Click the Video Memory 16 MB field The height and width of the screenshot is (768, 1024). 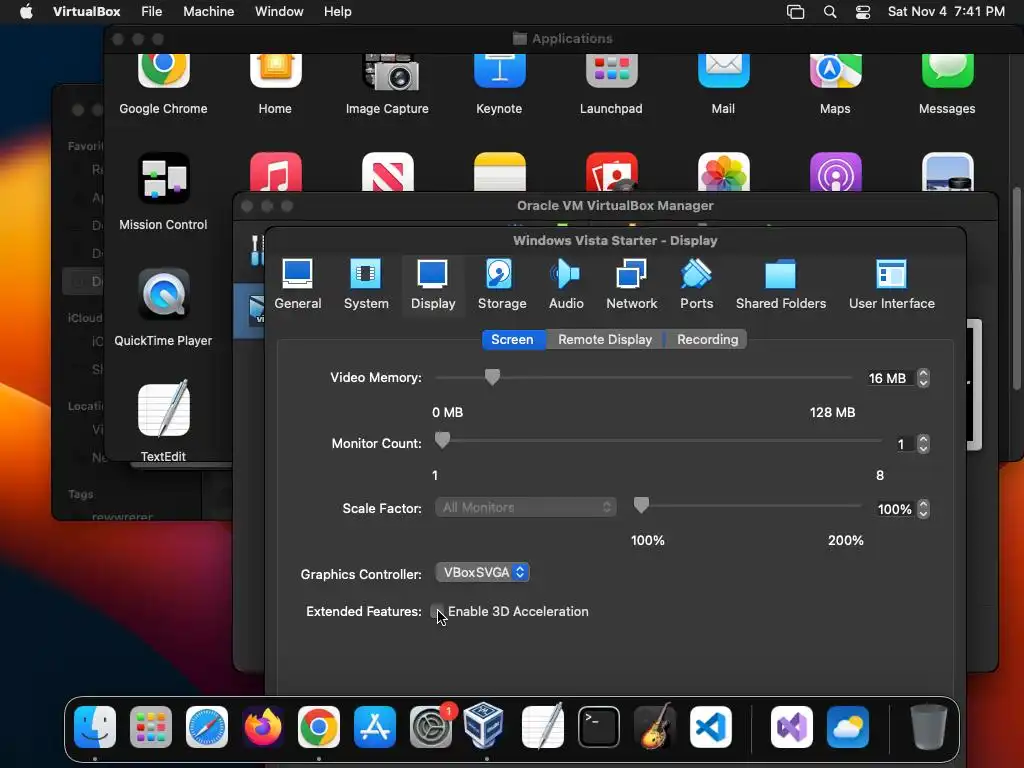[x=891, y=378]
